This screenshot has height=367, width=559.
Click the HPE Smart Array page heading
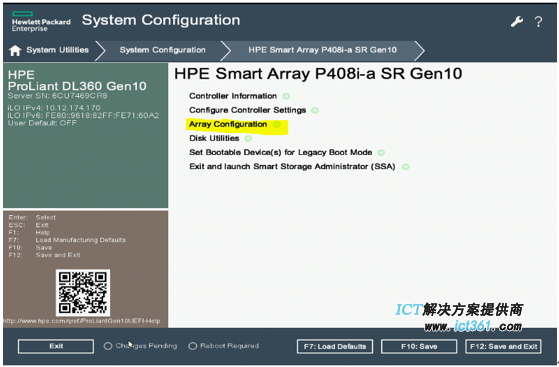pos(318,74)
